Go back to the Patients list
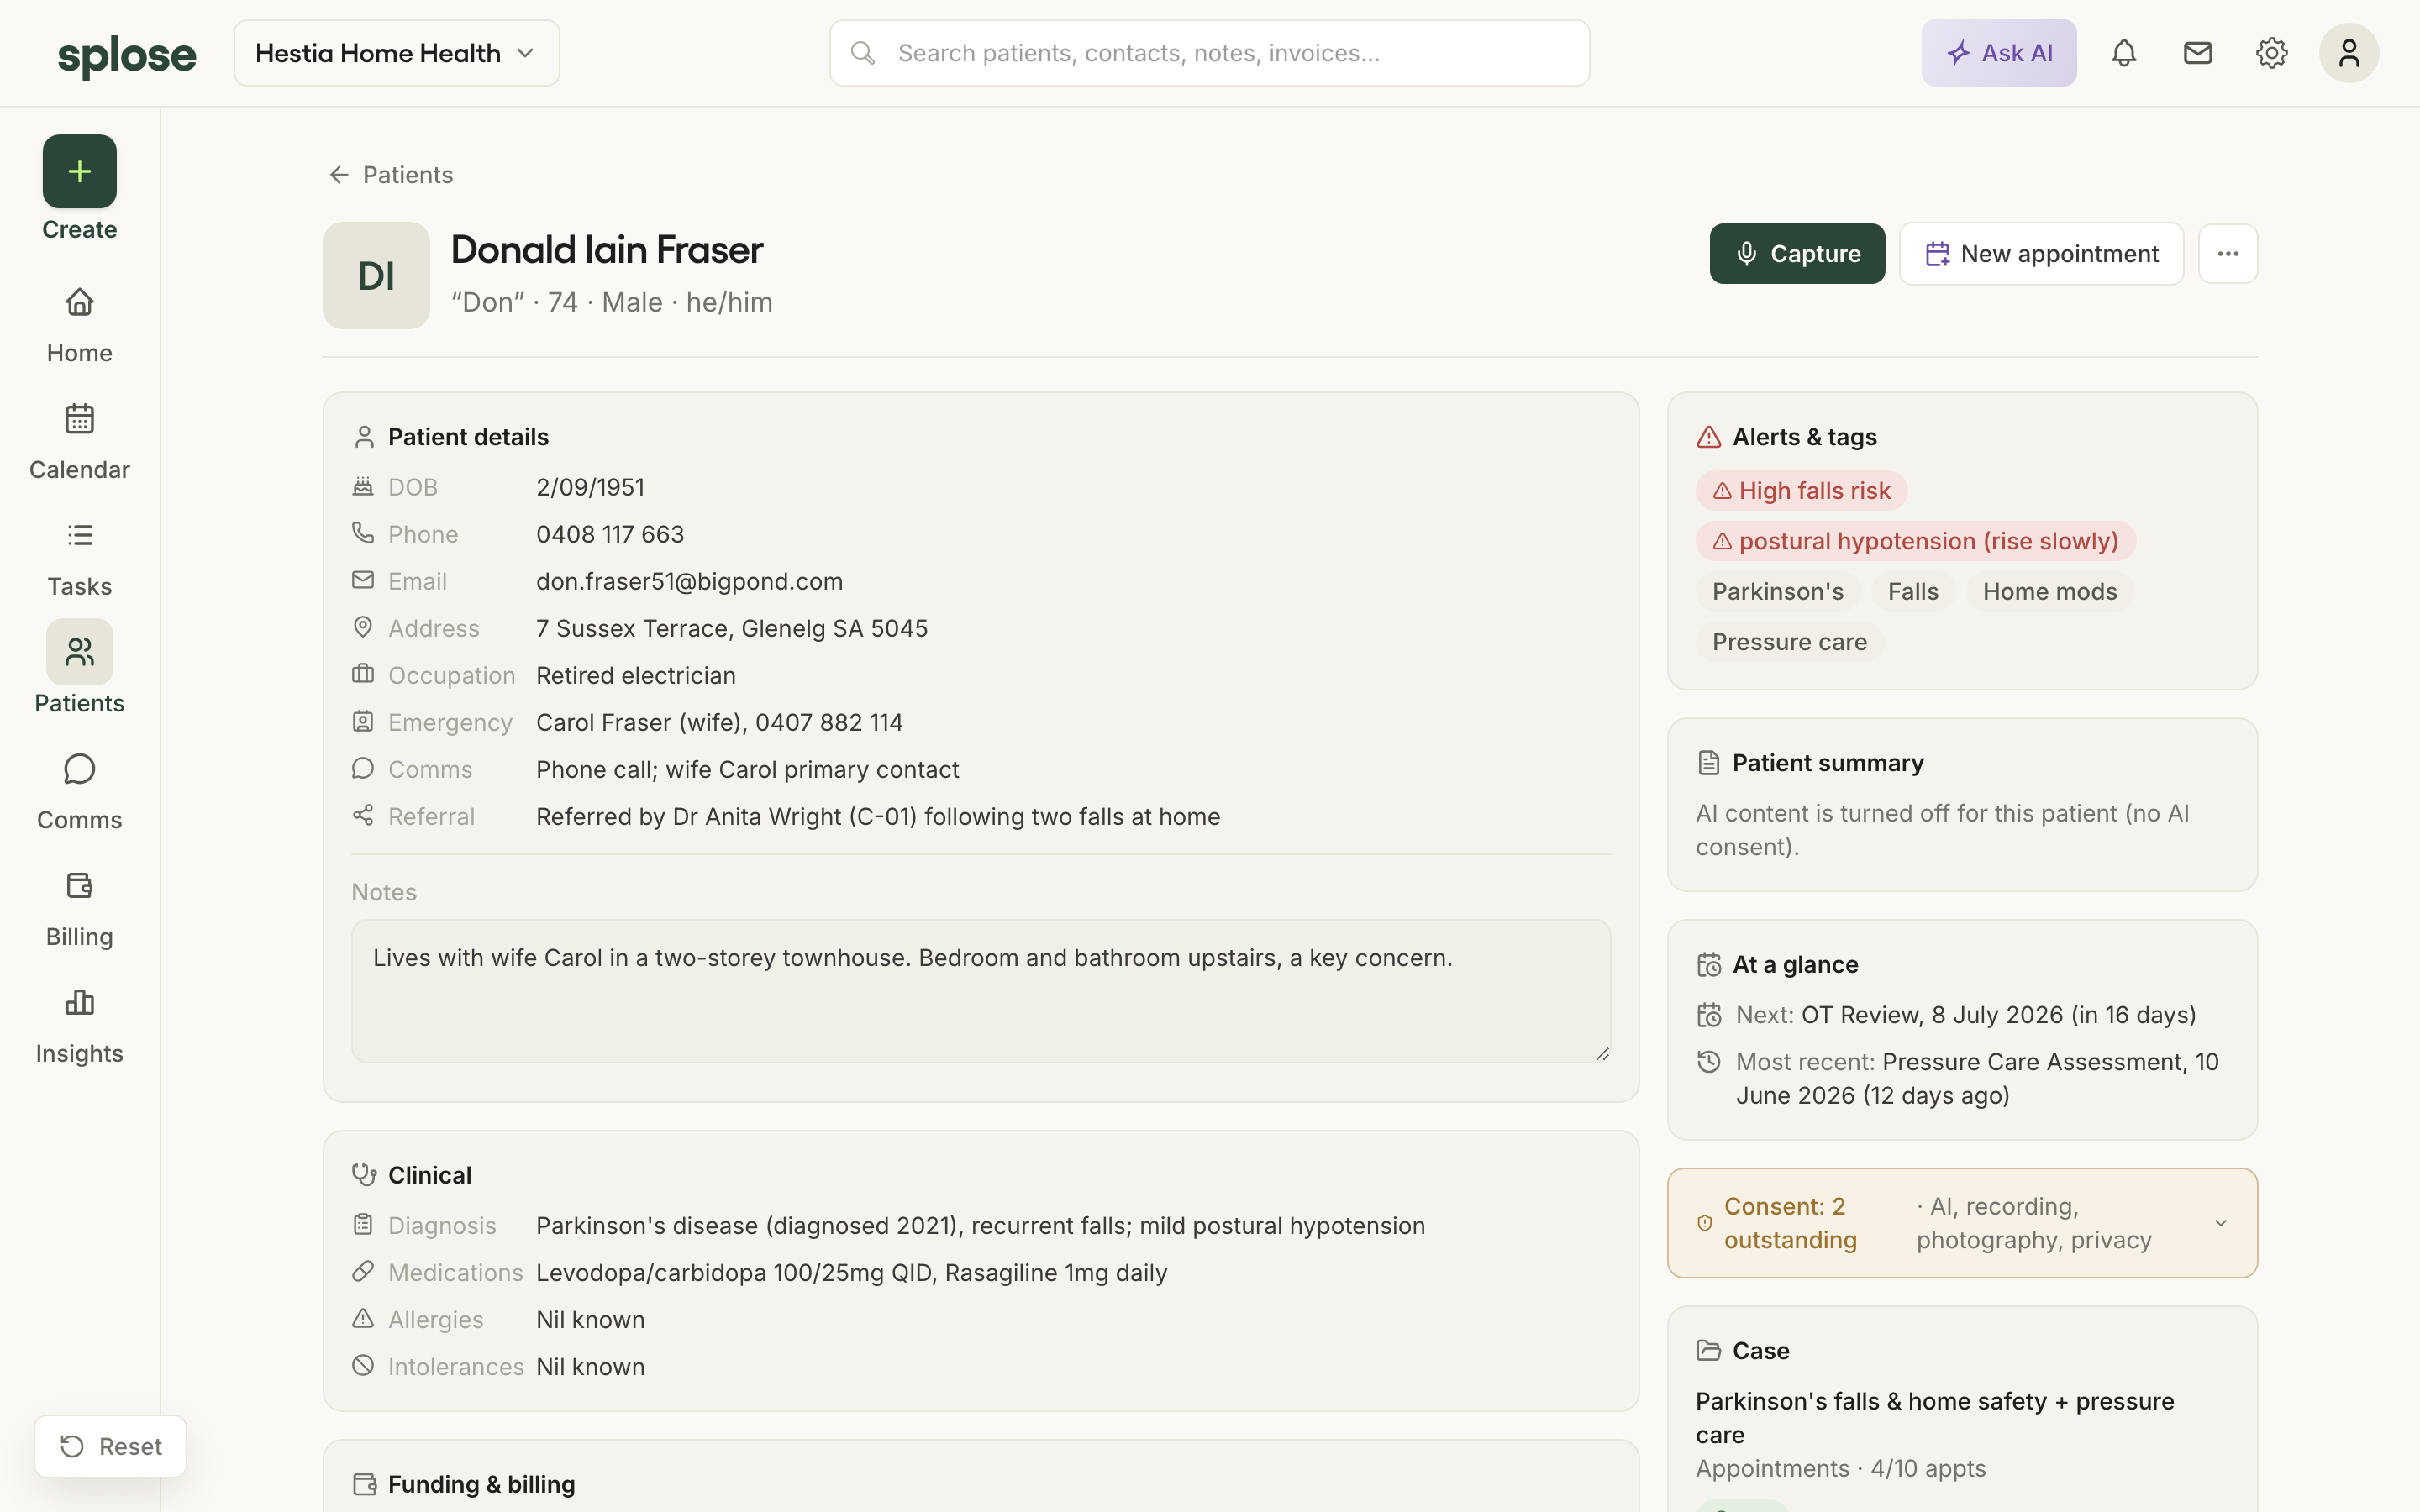Image resolution: width=2420 pixels, height=1512 pixels. [391, 175]
